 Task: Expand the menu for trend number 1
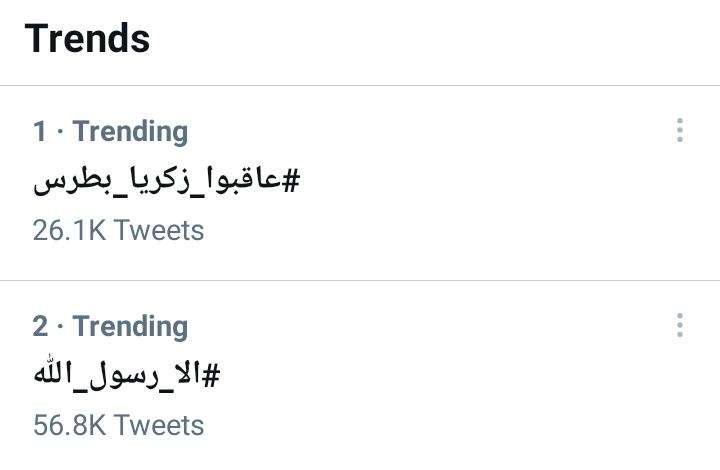tap(680, 130)
